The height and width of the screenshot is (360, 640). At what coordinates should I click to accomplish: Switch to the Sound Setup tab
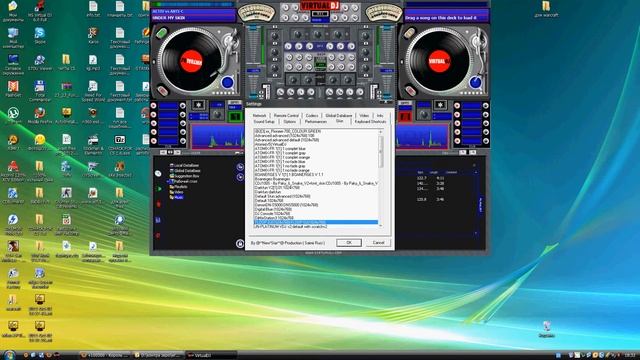(264, 122)
